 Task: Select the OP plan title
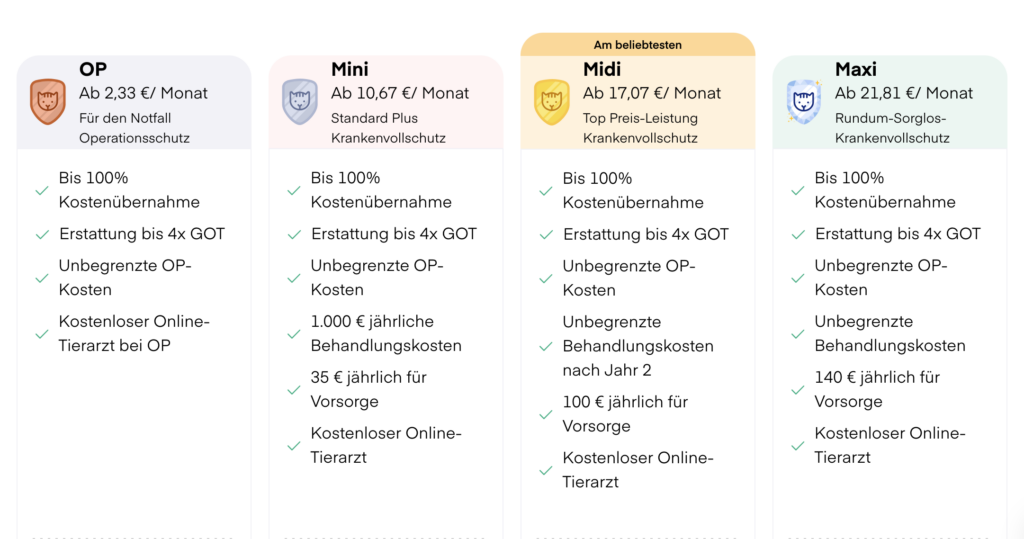coord(93,69)
